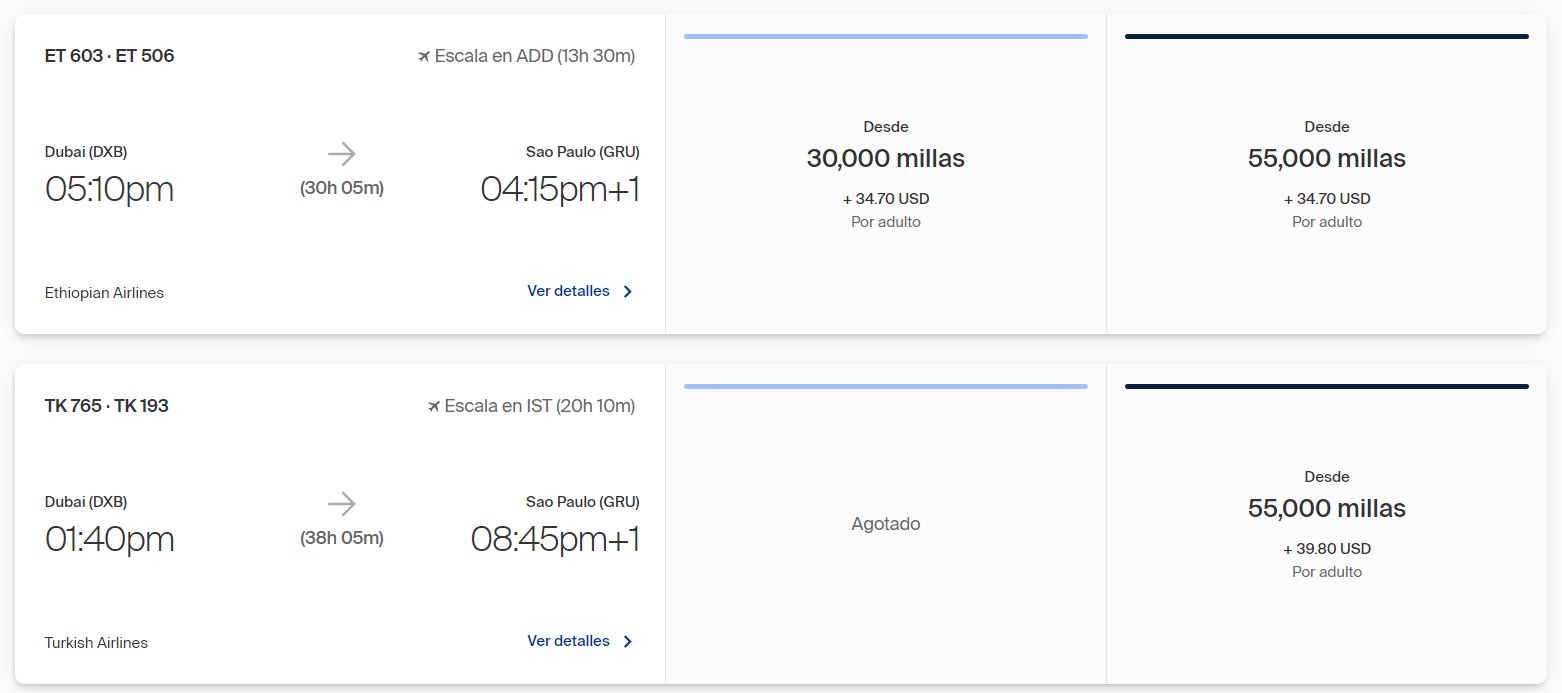Select the 55,000 millas fare with 34.70 USD
Viewport: 1562px width, 693px height.
pyautogui.click(x=1327, y=174)
